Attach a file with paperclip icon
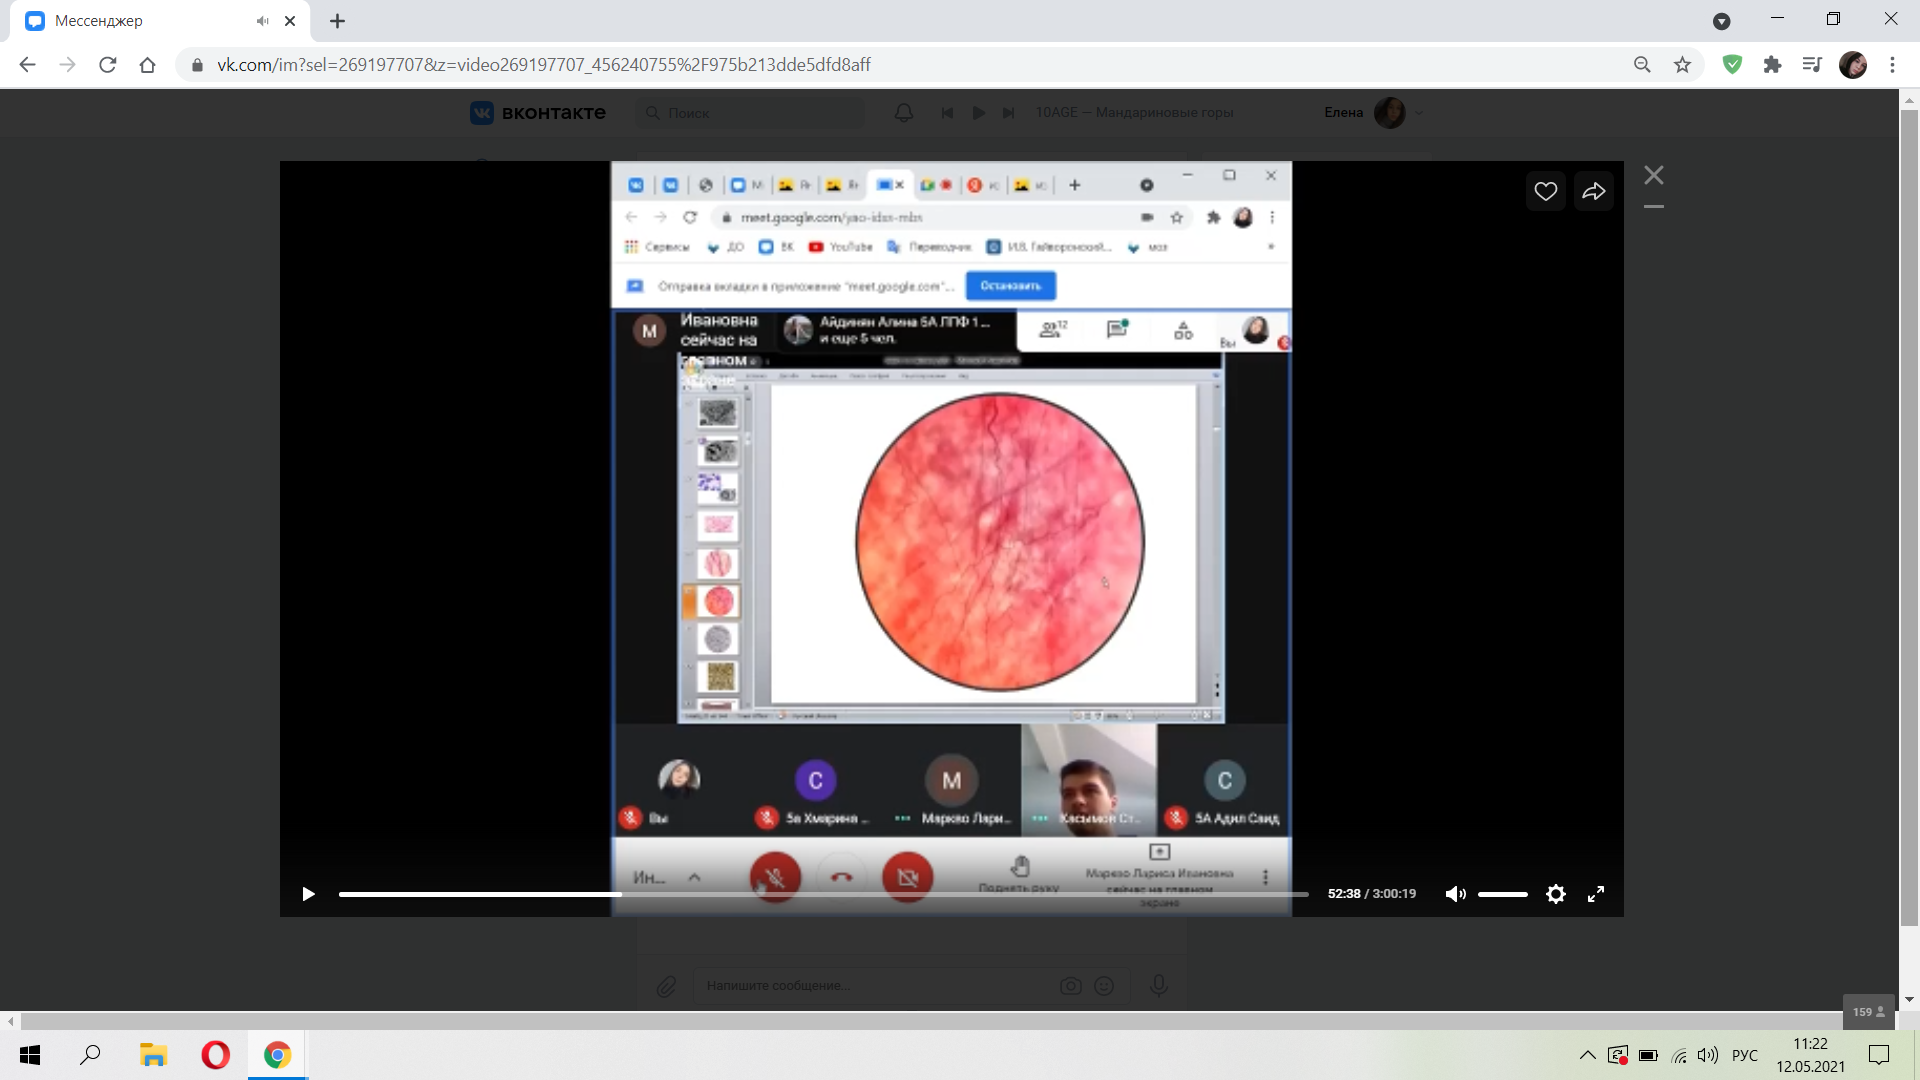Viewport: 1920px width, 1080px height. [666, 987]
